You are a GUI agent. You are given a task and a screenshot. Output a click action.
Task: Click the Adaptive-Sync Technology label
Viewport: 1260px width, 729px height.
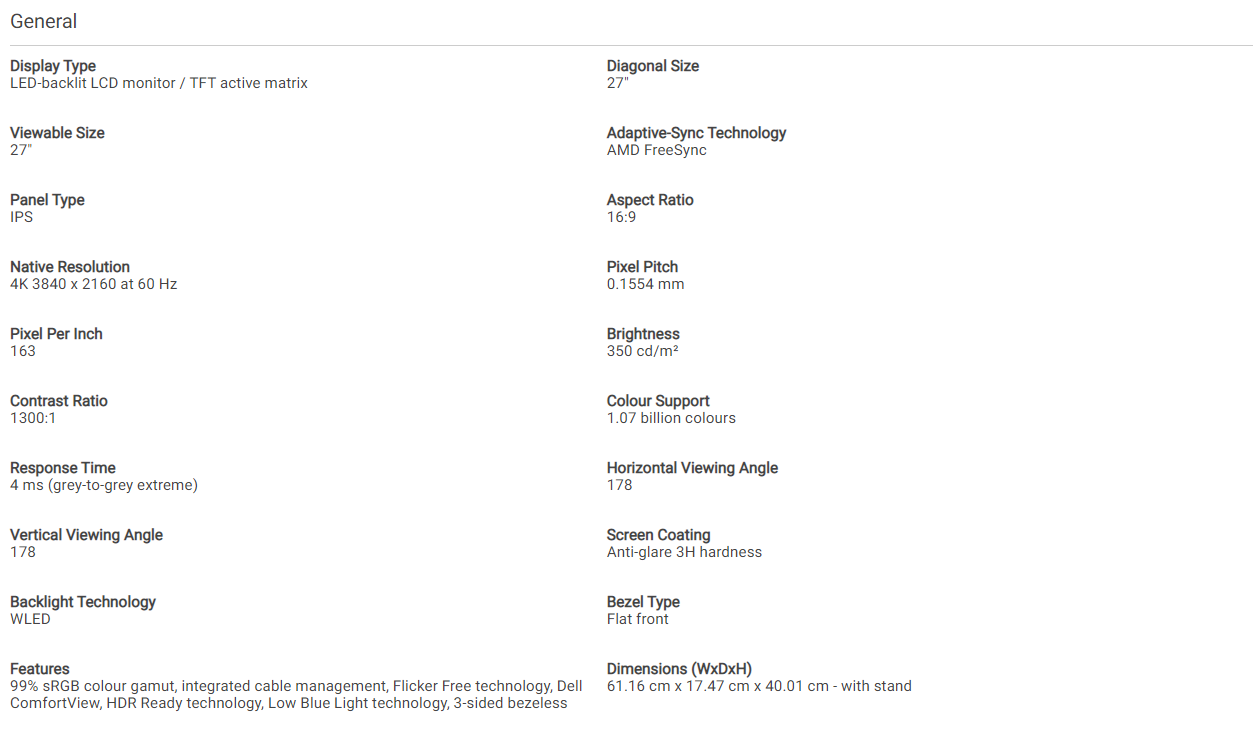[696, 133]
